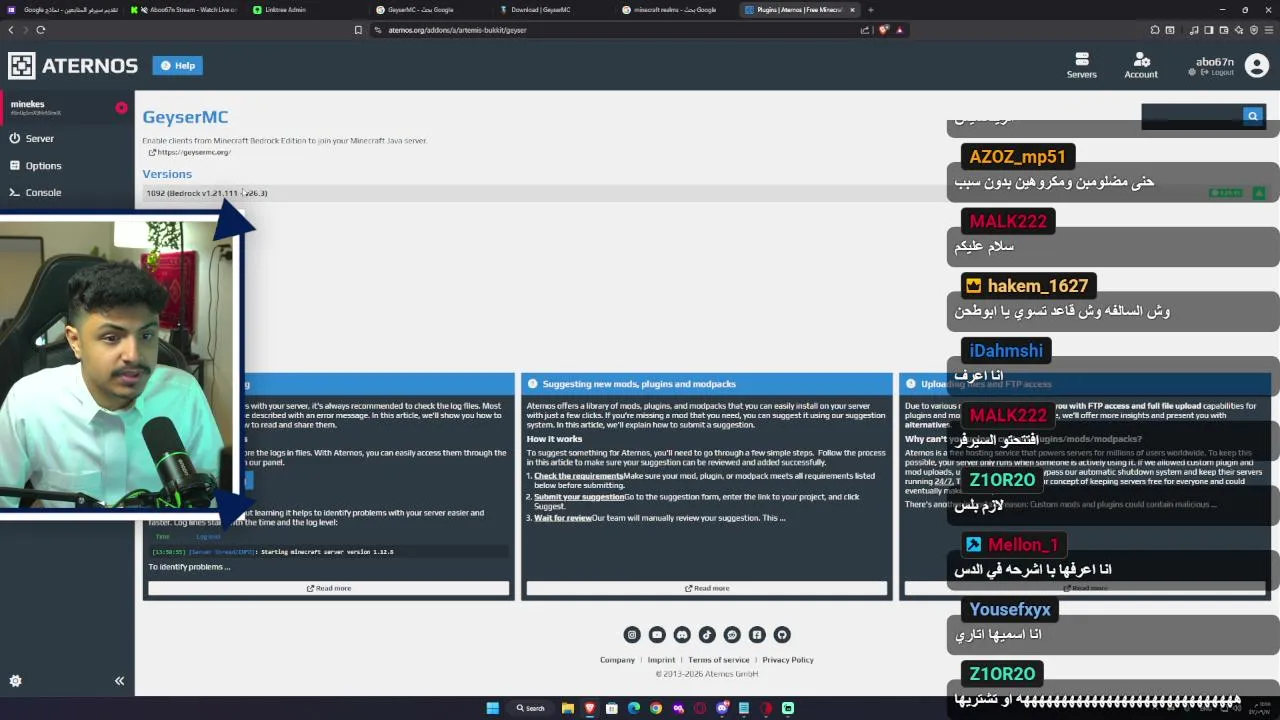Click the Windows taskbar Search box
This screenshot has height=720, width=1280.
530,708
